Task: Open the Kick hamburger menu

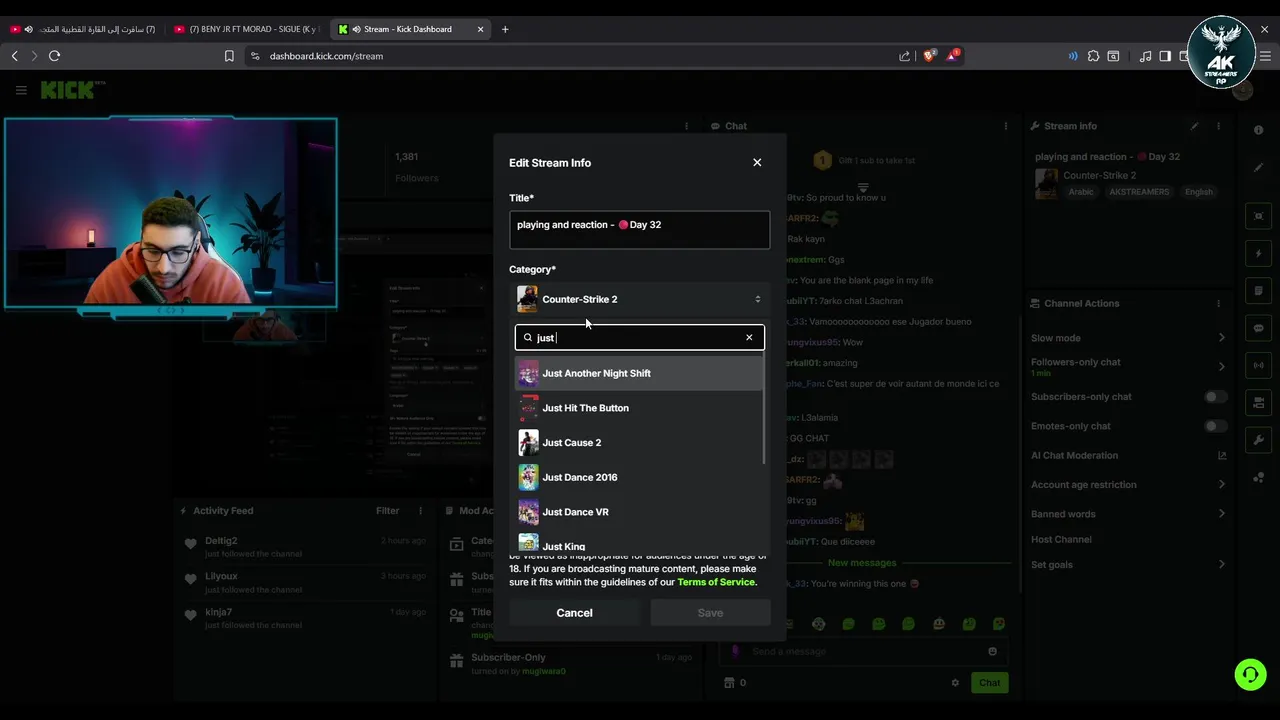Action: tap(21, 90)
